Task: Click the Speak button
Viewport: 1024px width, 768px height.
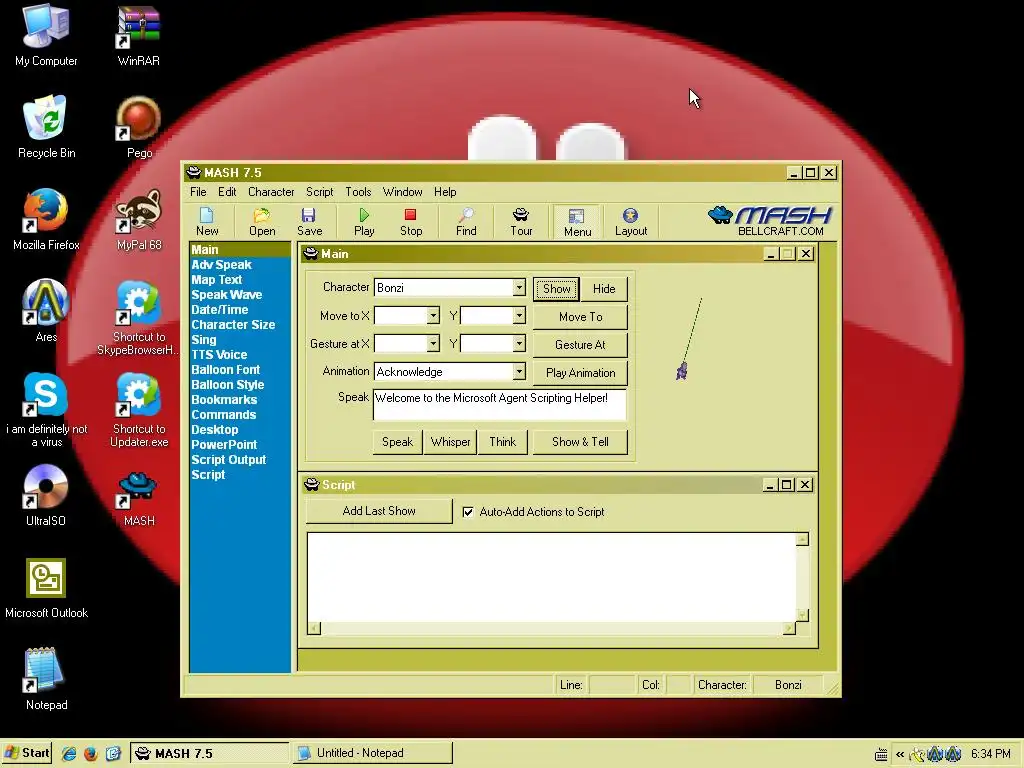Action: [397, 442]
